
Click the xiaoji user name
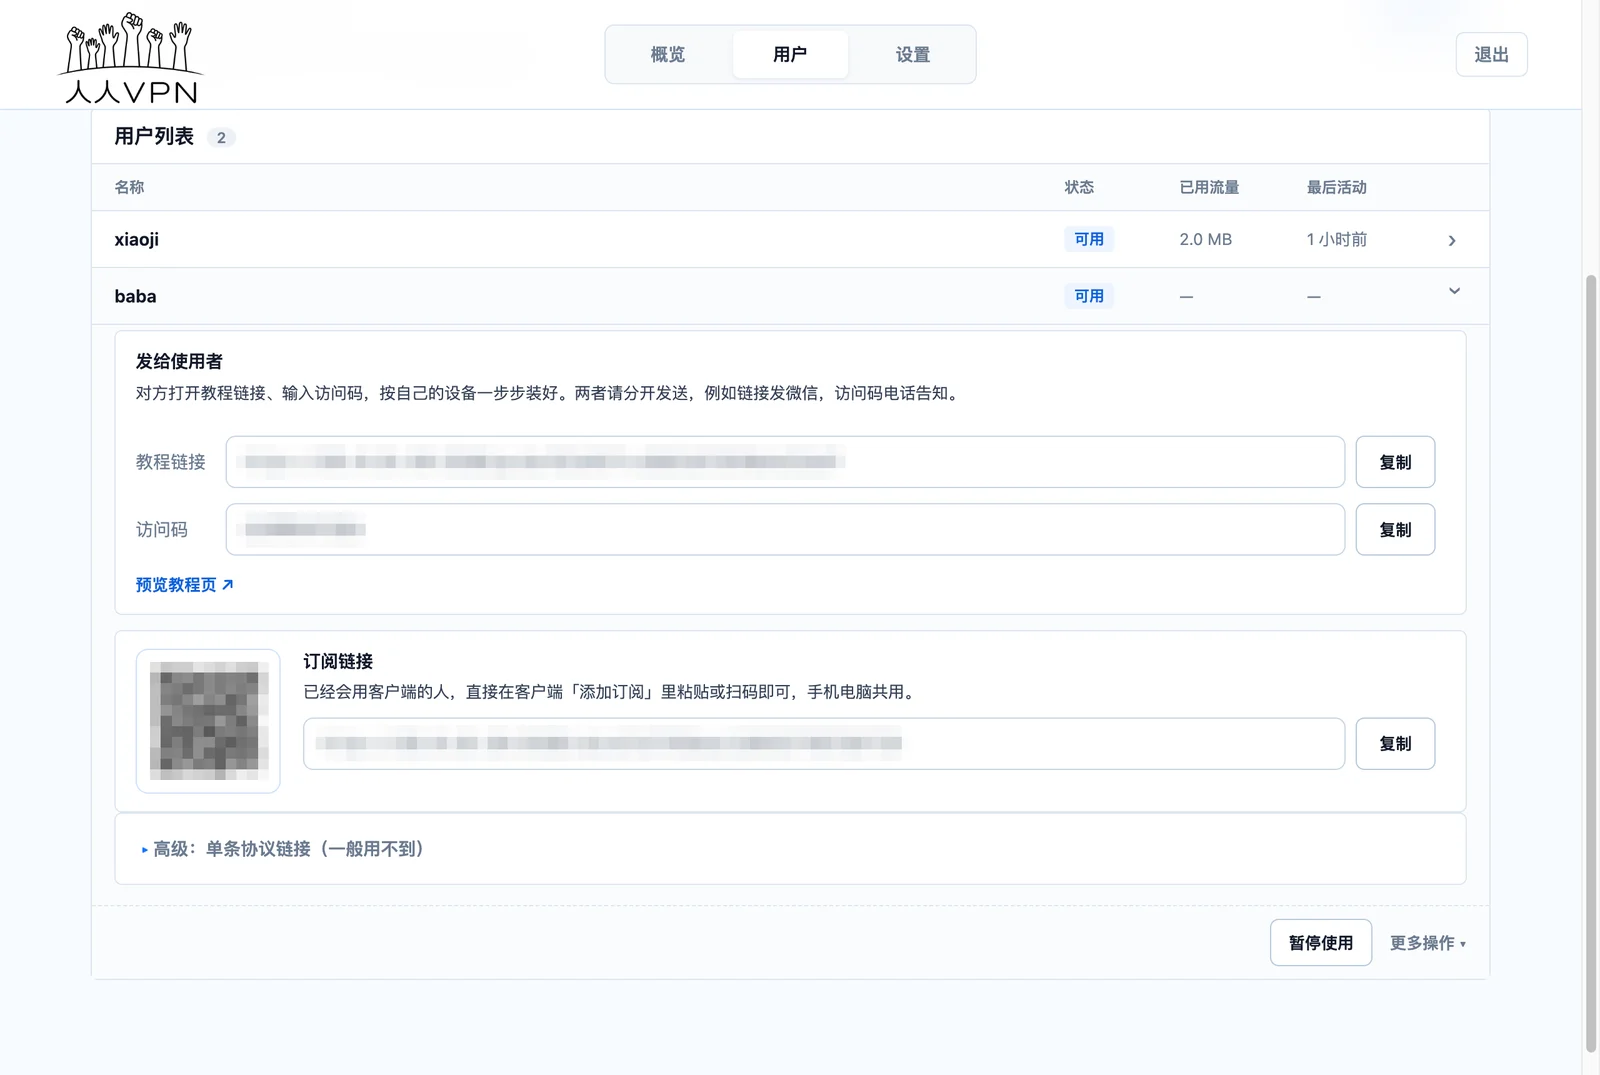tap(137, 239)
